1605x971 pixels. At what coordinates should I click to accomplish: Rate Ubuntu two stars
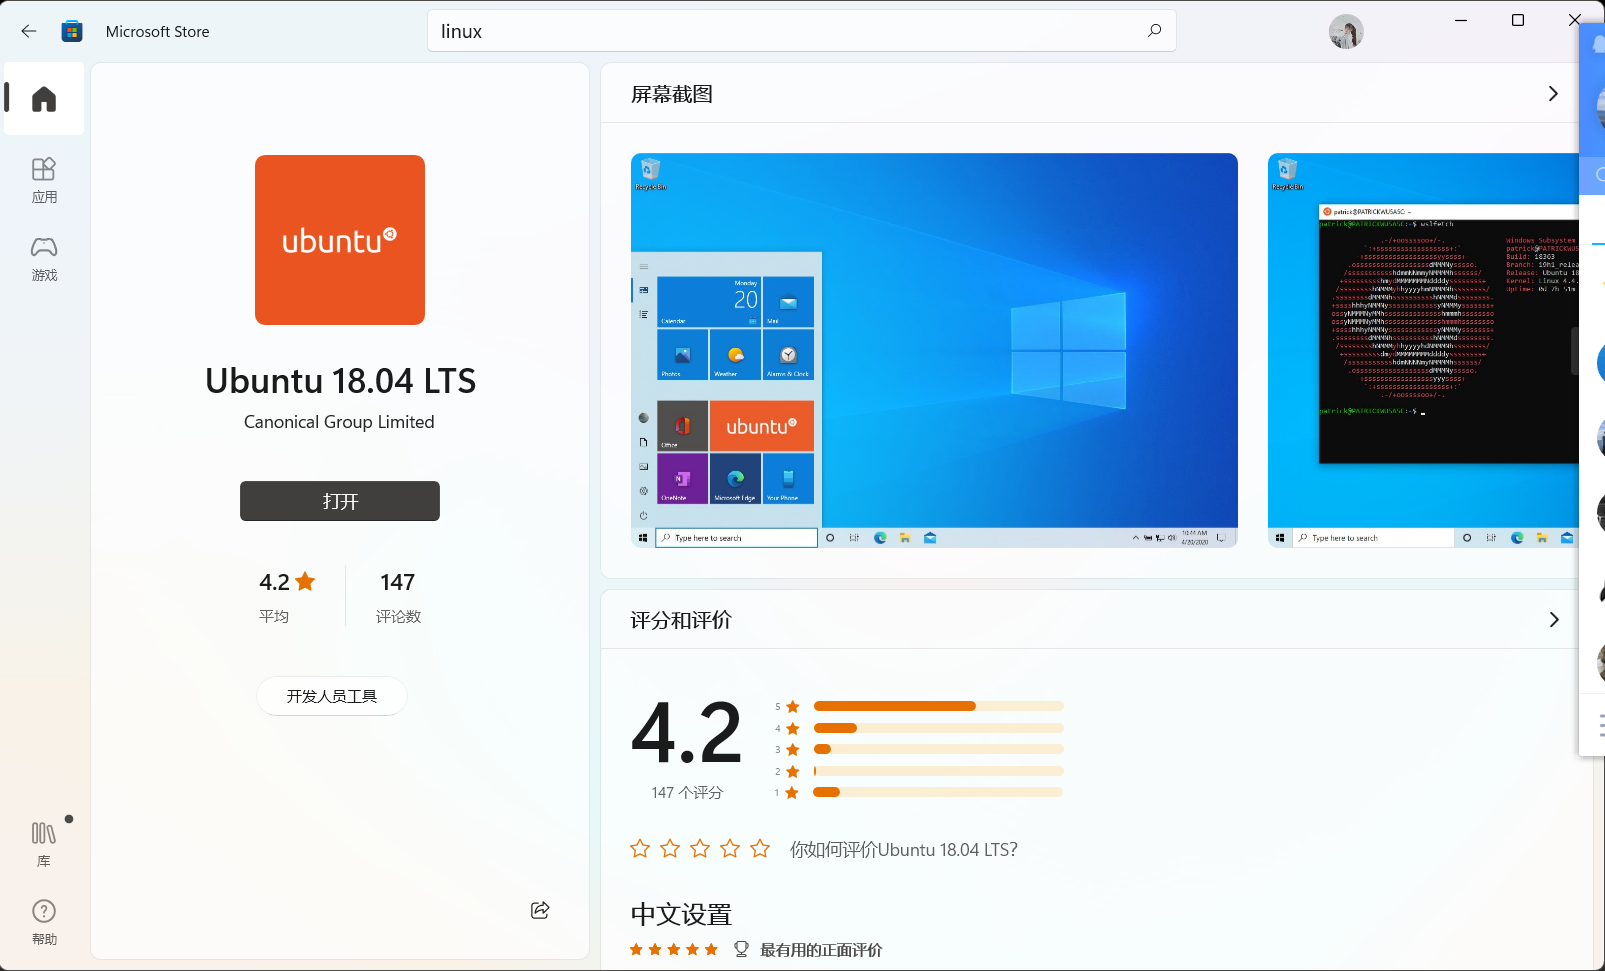(670, 849)
